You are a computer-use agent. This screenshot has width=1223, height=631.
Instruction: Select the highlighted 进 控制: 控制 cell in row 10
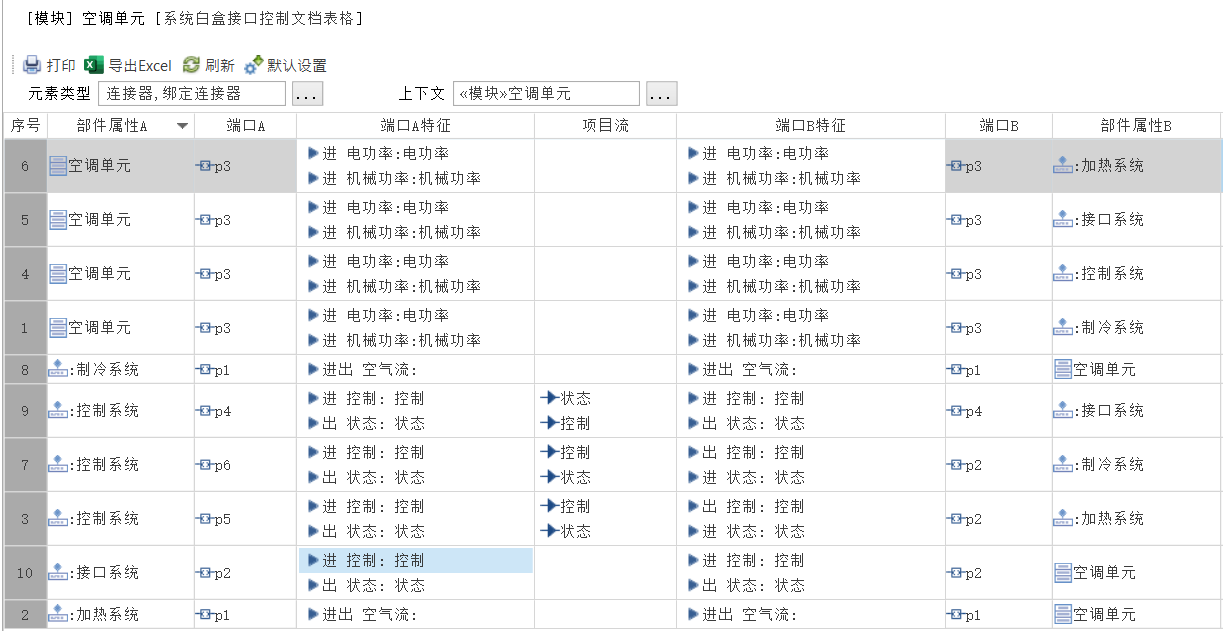tap(415, 561)
